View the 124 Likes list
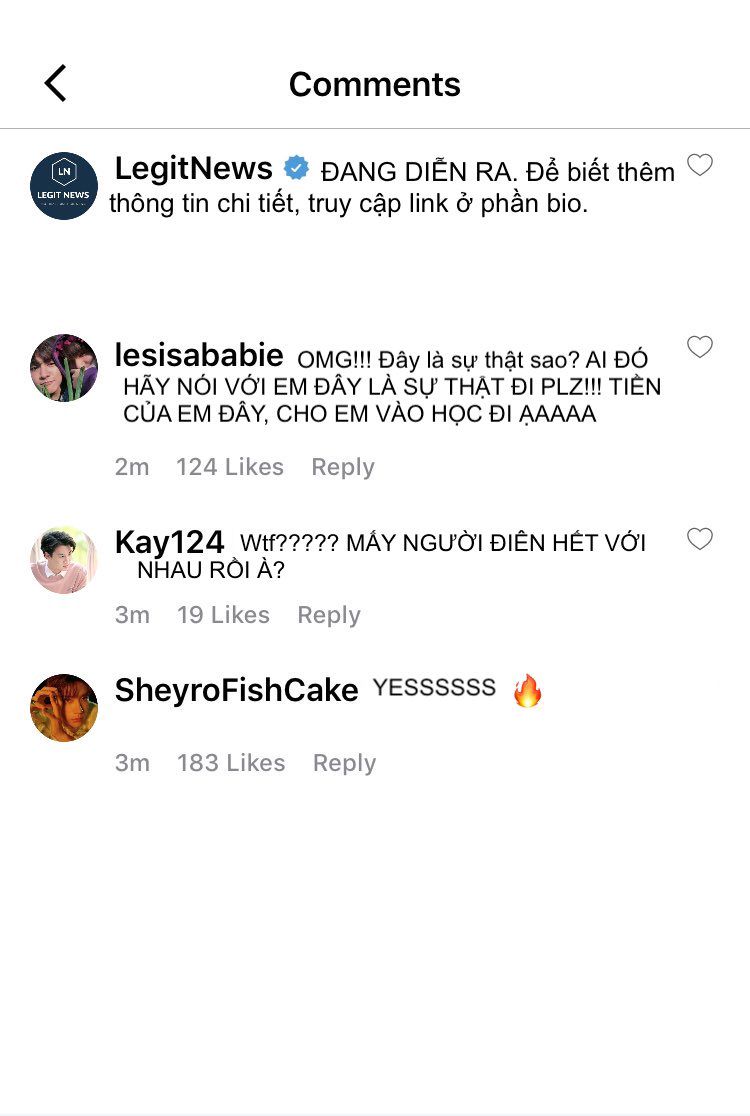Screen dimensions: 750x1116 click(x=230, y=467)
